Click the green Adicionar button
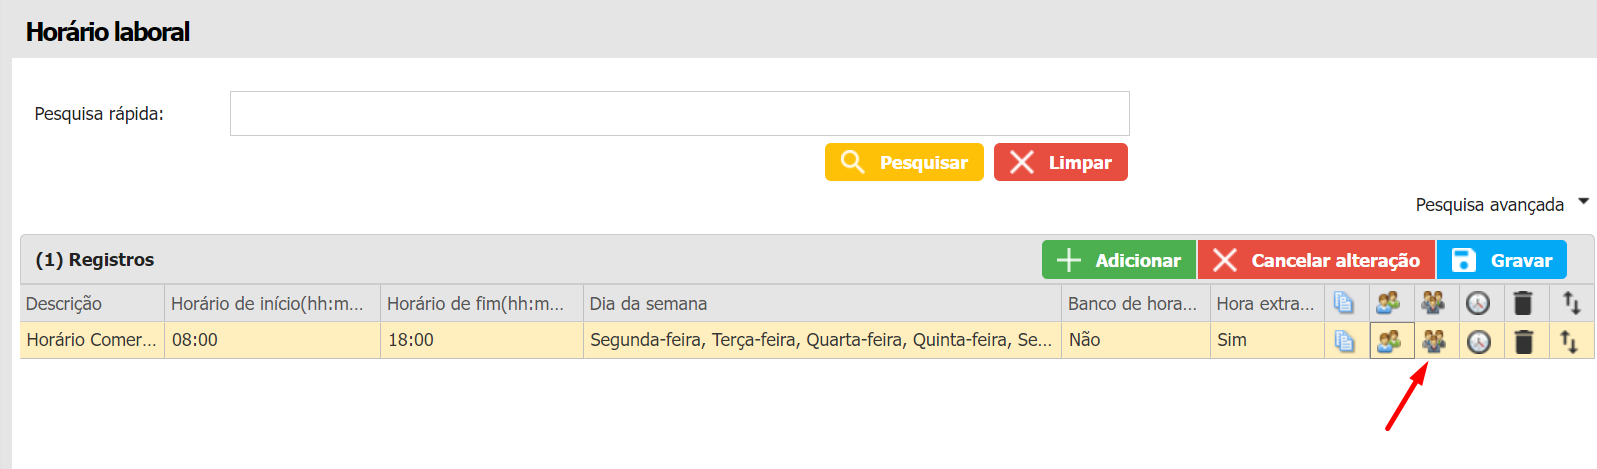Image resolution: width=1597 pixels, height=469 pixels. (x=1119, y=260)
